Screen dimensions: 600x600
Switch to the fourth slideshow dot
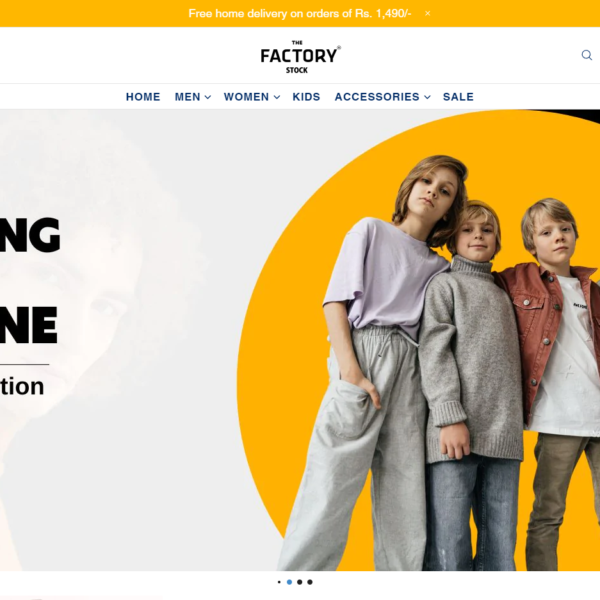click(x=310, y=582)
